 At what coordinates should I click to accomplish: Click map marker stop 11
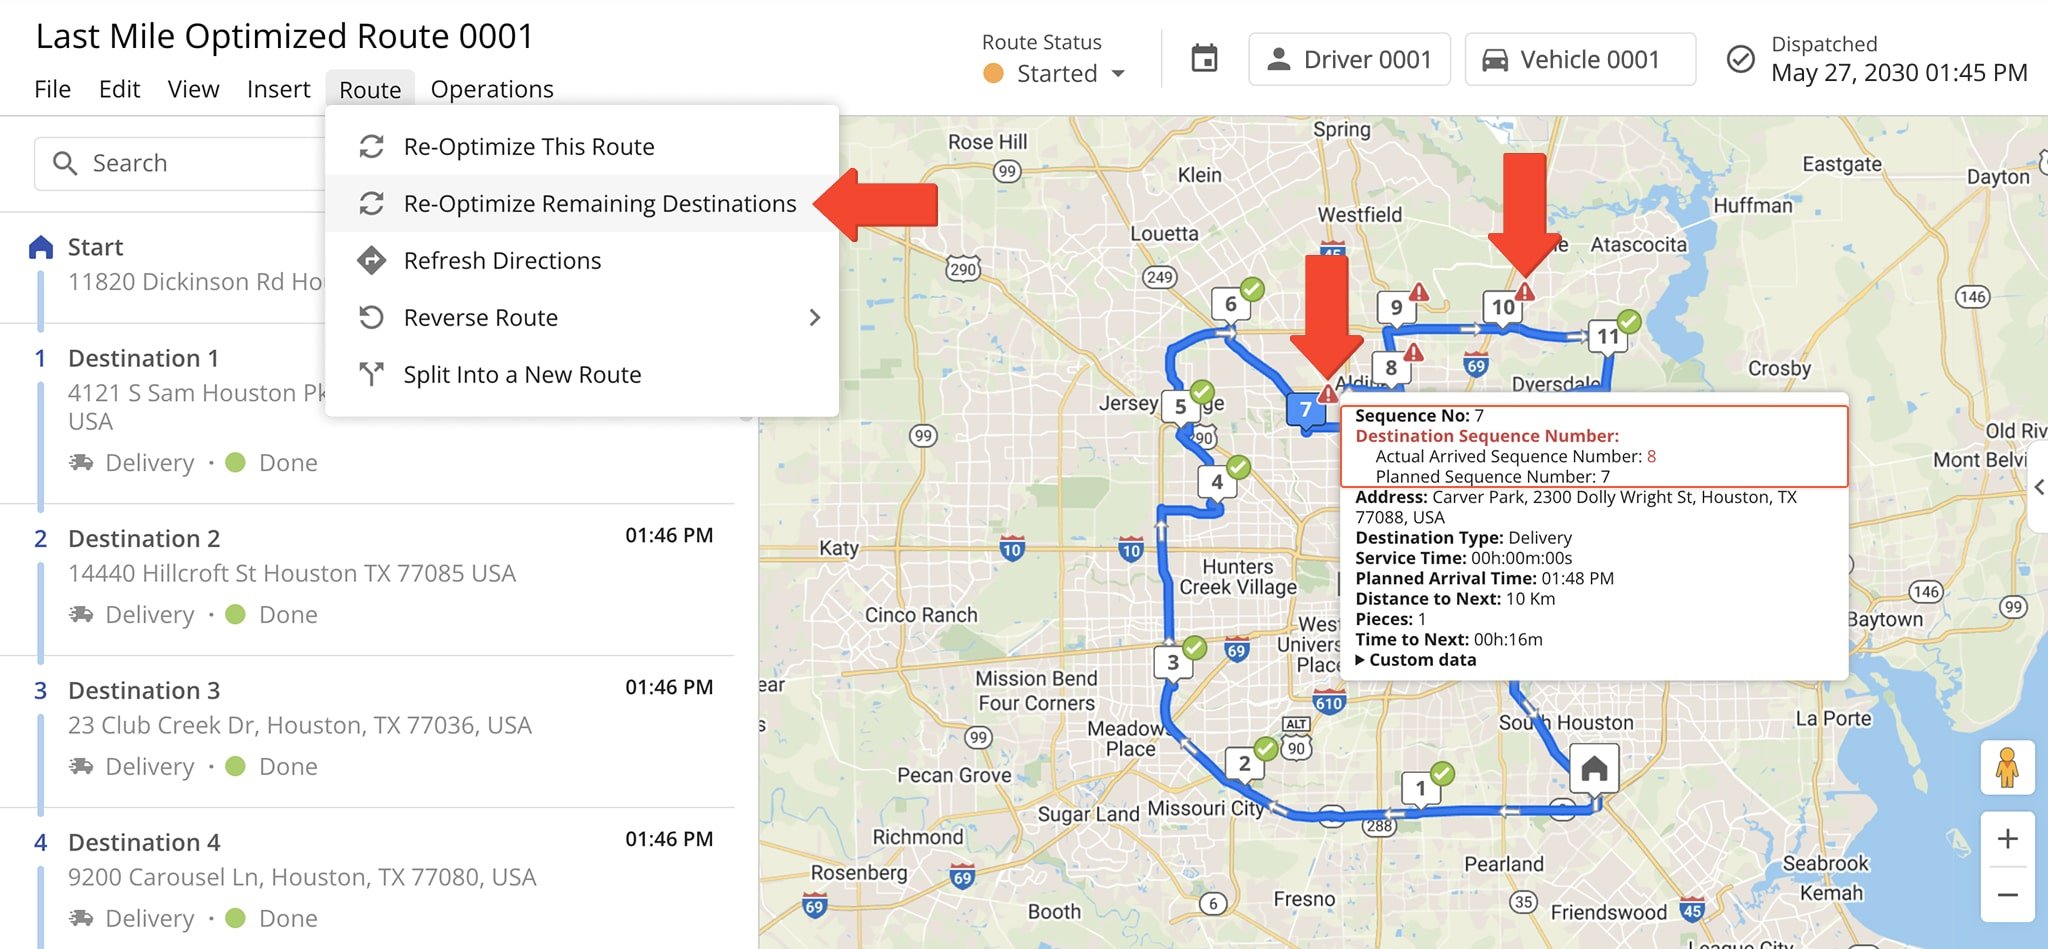point(1608,337)
